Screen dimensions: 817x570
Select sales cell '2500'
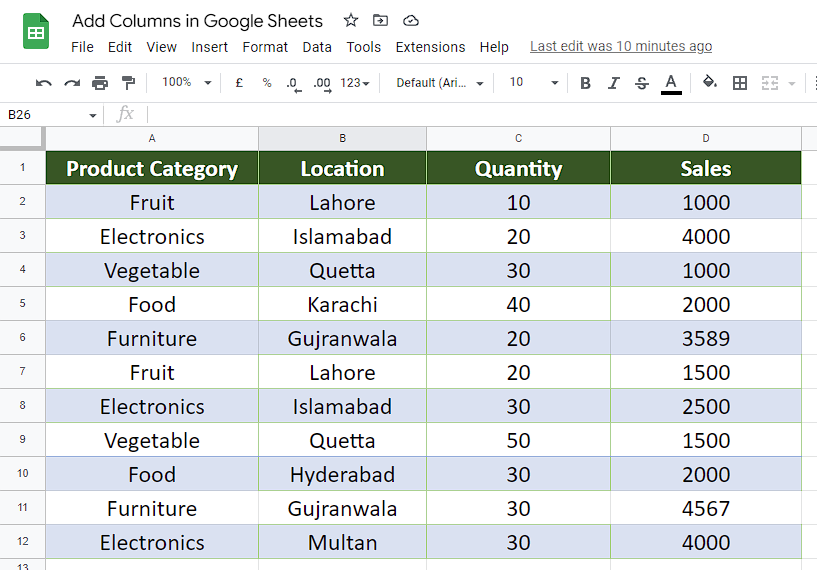(706, 406)
